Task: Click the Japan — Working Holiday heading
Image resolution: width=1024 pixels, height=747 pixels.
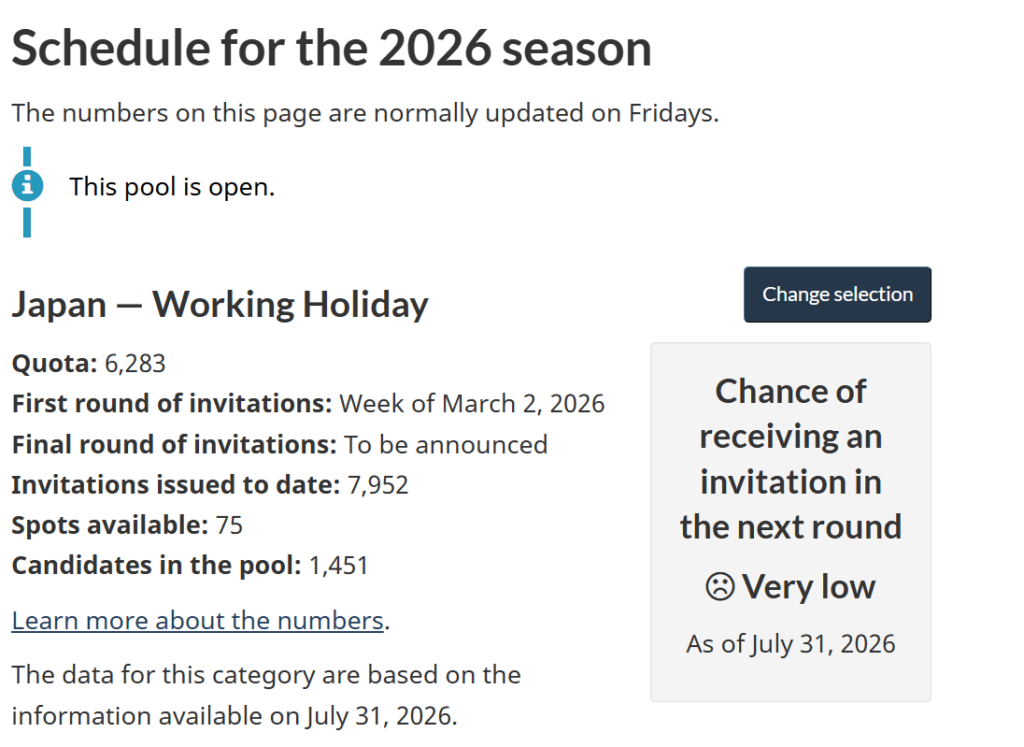Action: click(220, 304)
